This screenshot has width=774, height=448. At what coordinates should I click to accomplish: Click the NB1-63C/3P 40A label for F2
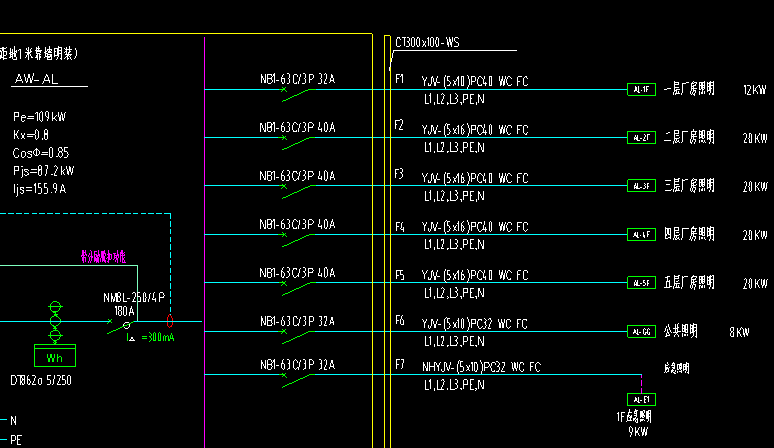coord(298,128)
